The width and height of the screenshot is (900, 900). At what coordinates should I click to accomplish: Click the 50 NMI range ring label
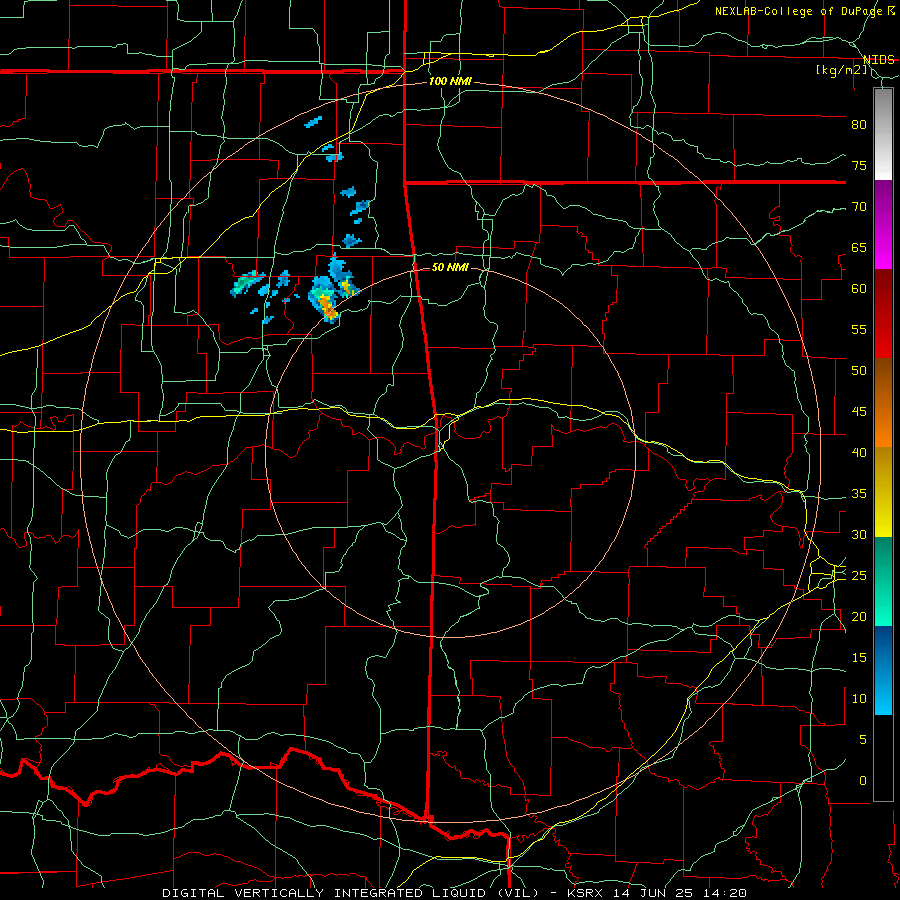pyautogui.click(x=450, y=267)
